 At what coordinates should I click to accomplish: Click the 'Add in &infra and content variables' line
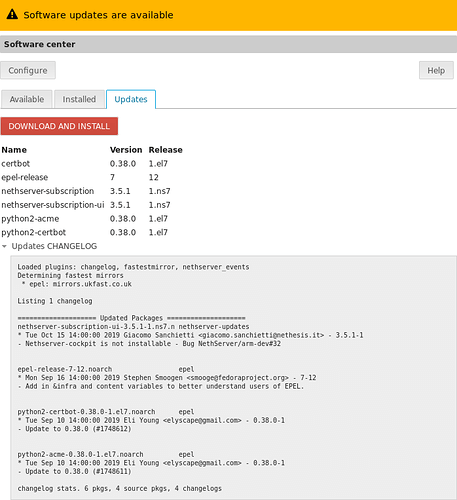tap(161, 386)
